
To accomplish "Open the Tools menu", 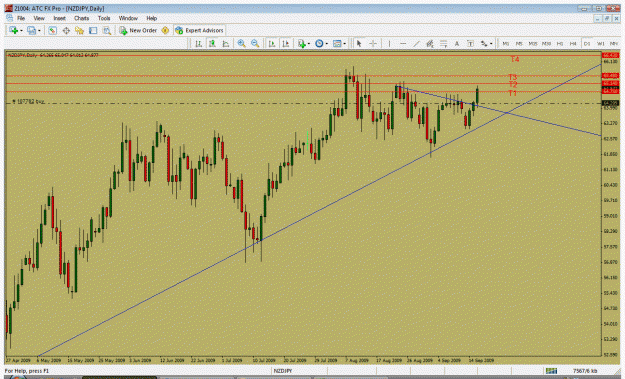I will [x=104, y=18].
